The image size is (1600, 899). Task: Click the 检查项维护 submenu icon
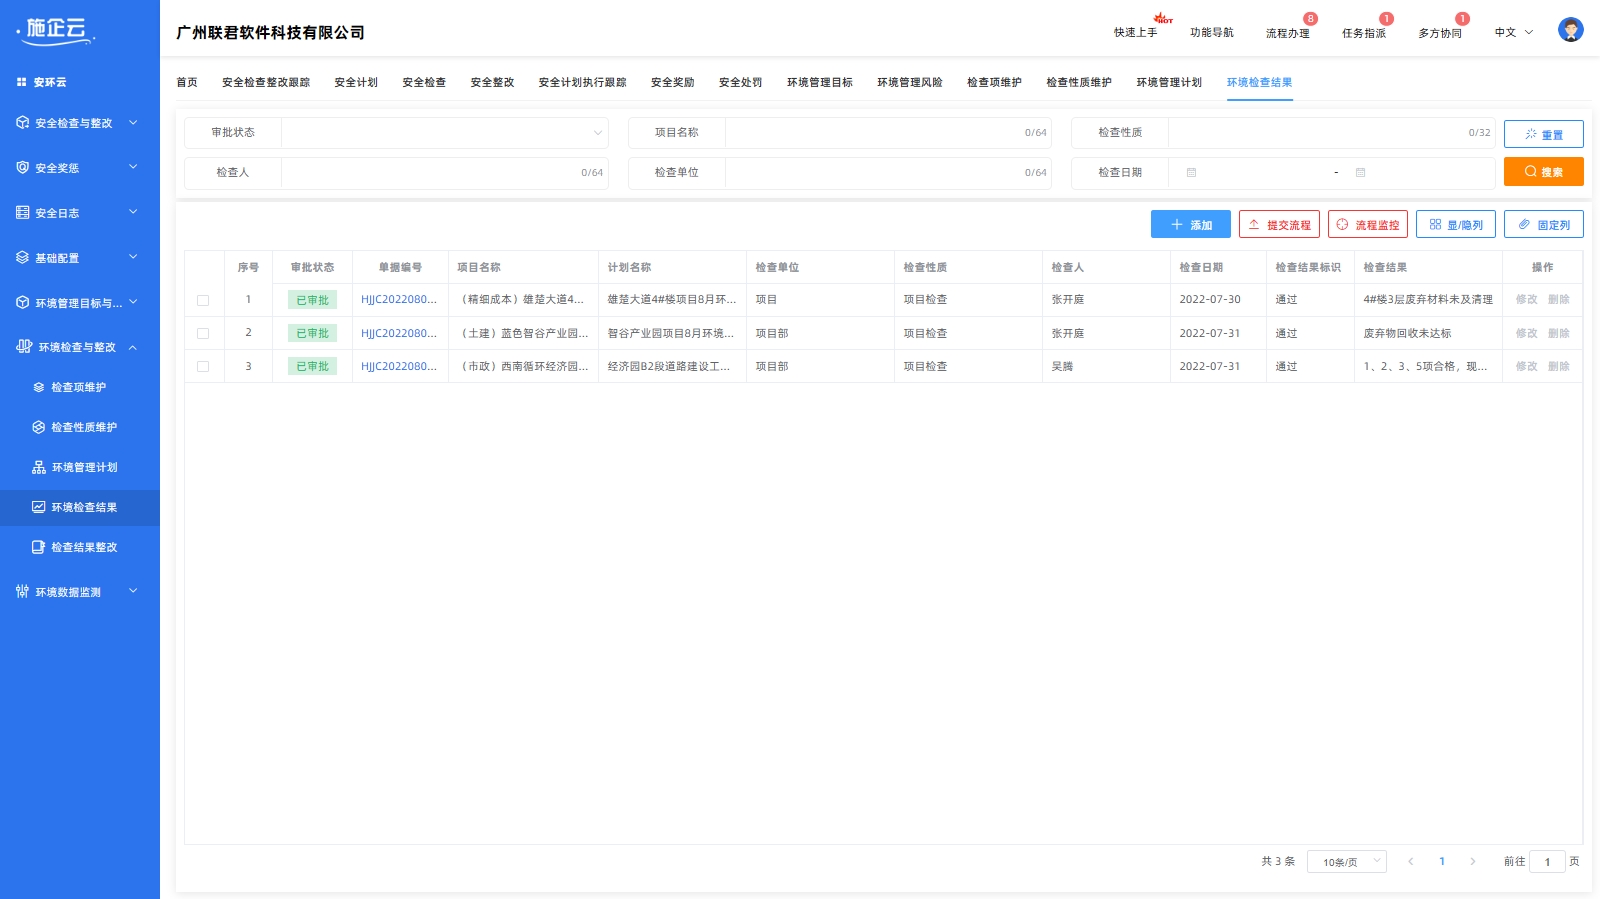39,387
